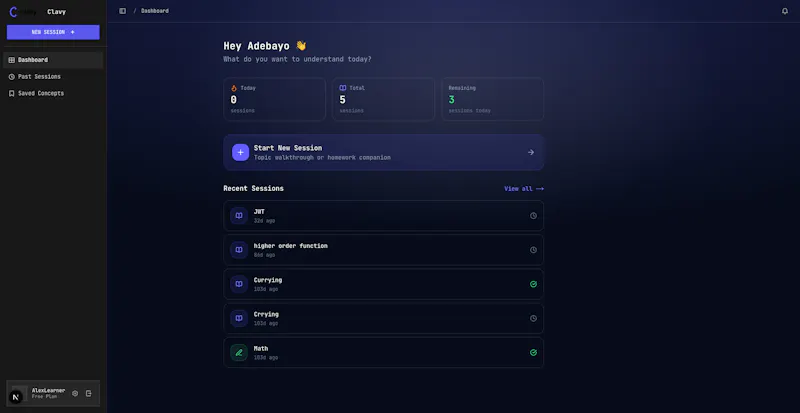Open the JWT session title
The image size is (800, 413).
coord(259,211)
